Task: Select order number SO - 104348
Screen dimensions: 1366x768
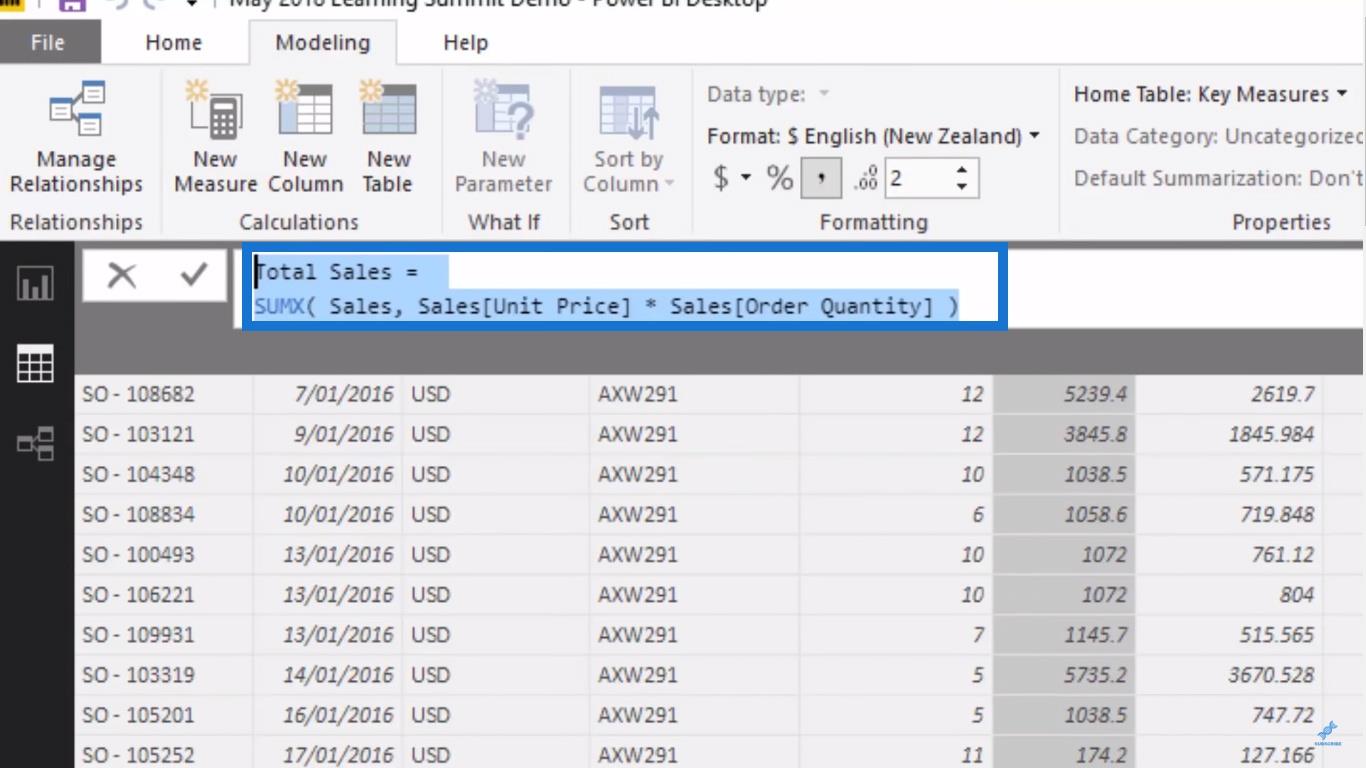Action: pyautogui.click(x=138, y=474)
